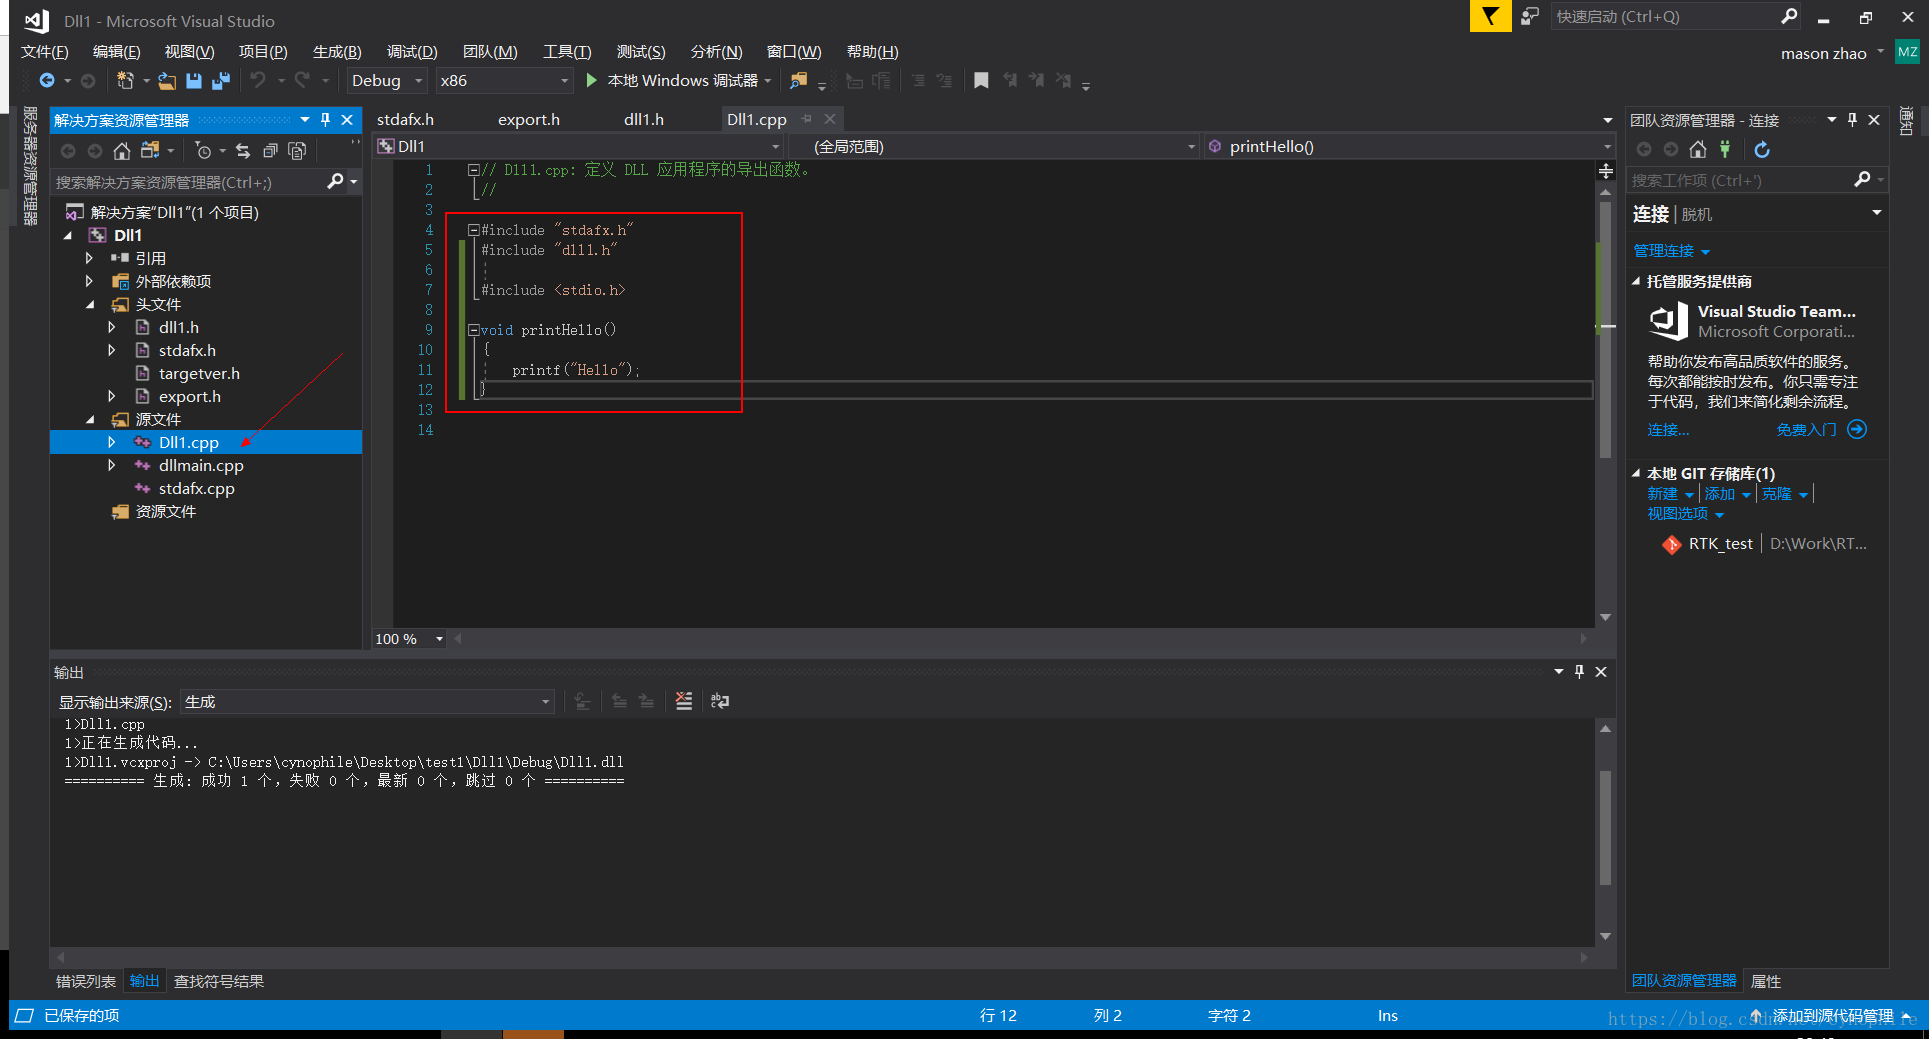
Task: Collapse the 头文件 header files folder
Action: (89, 304)
